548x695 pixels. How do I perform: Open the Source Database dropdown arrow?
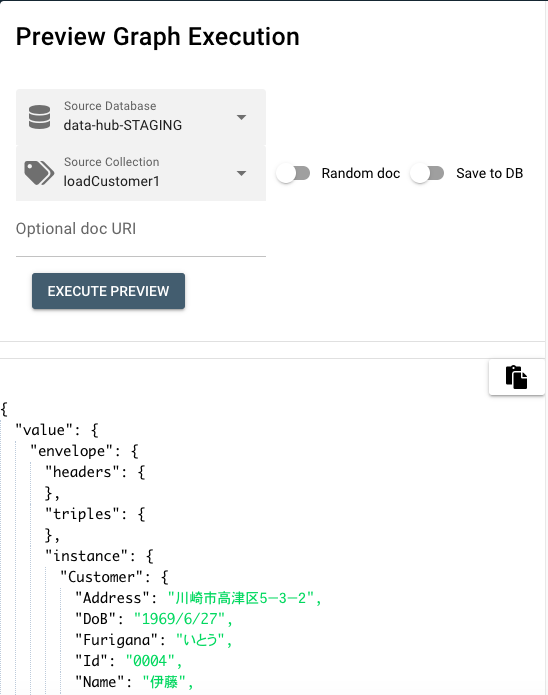tap(241, 117)
